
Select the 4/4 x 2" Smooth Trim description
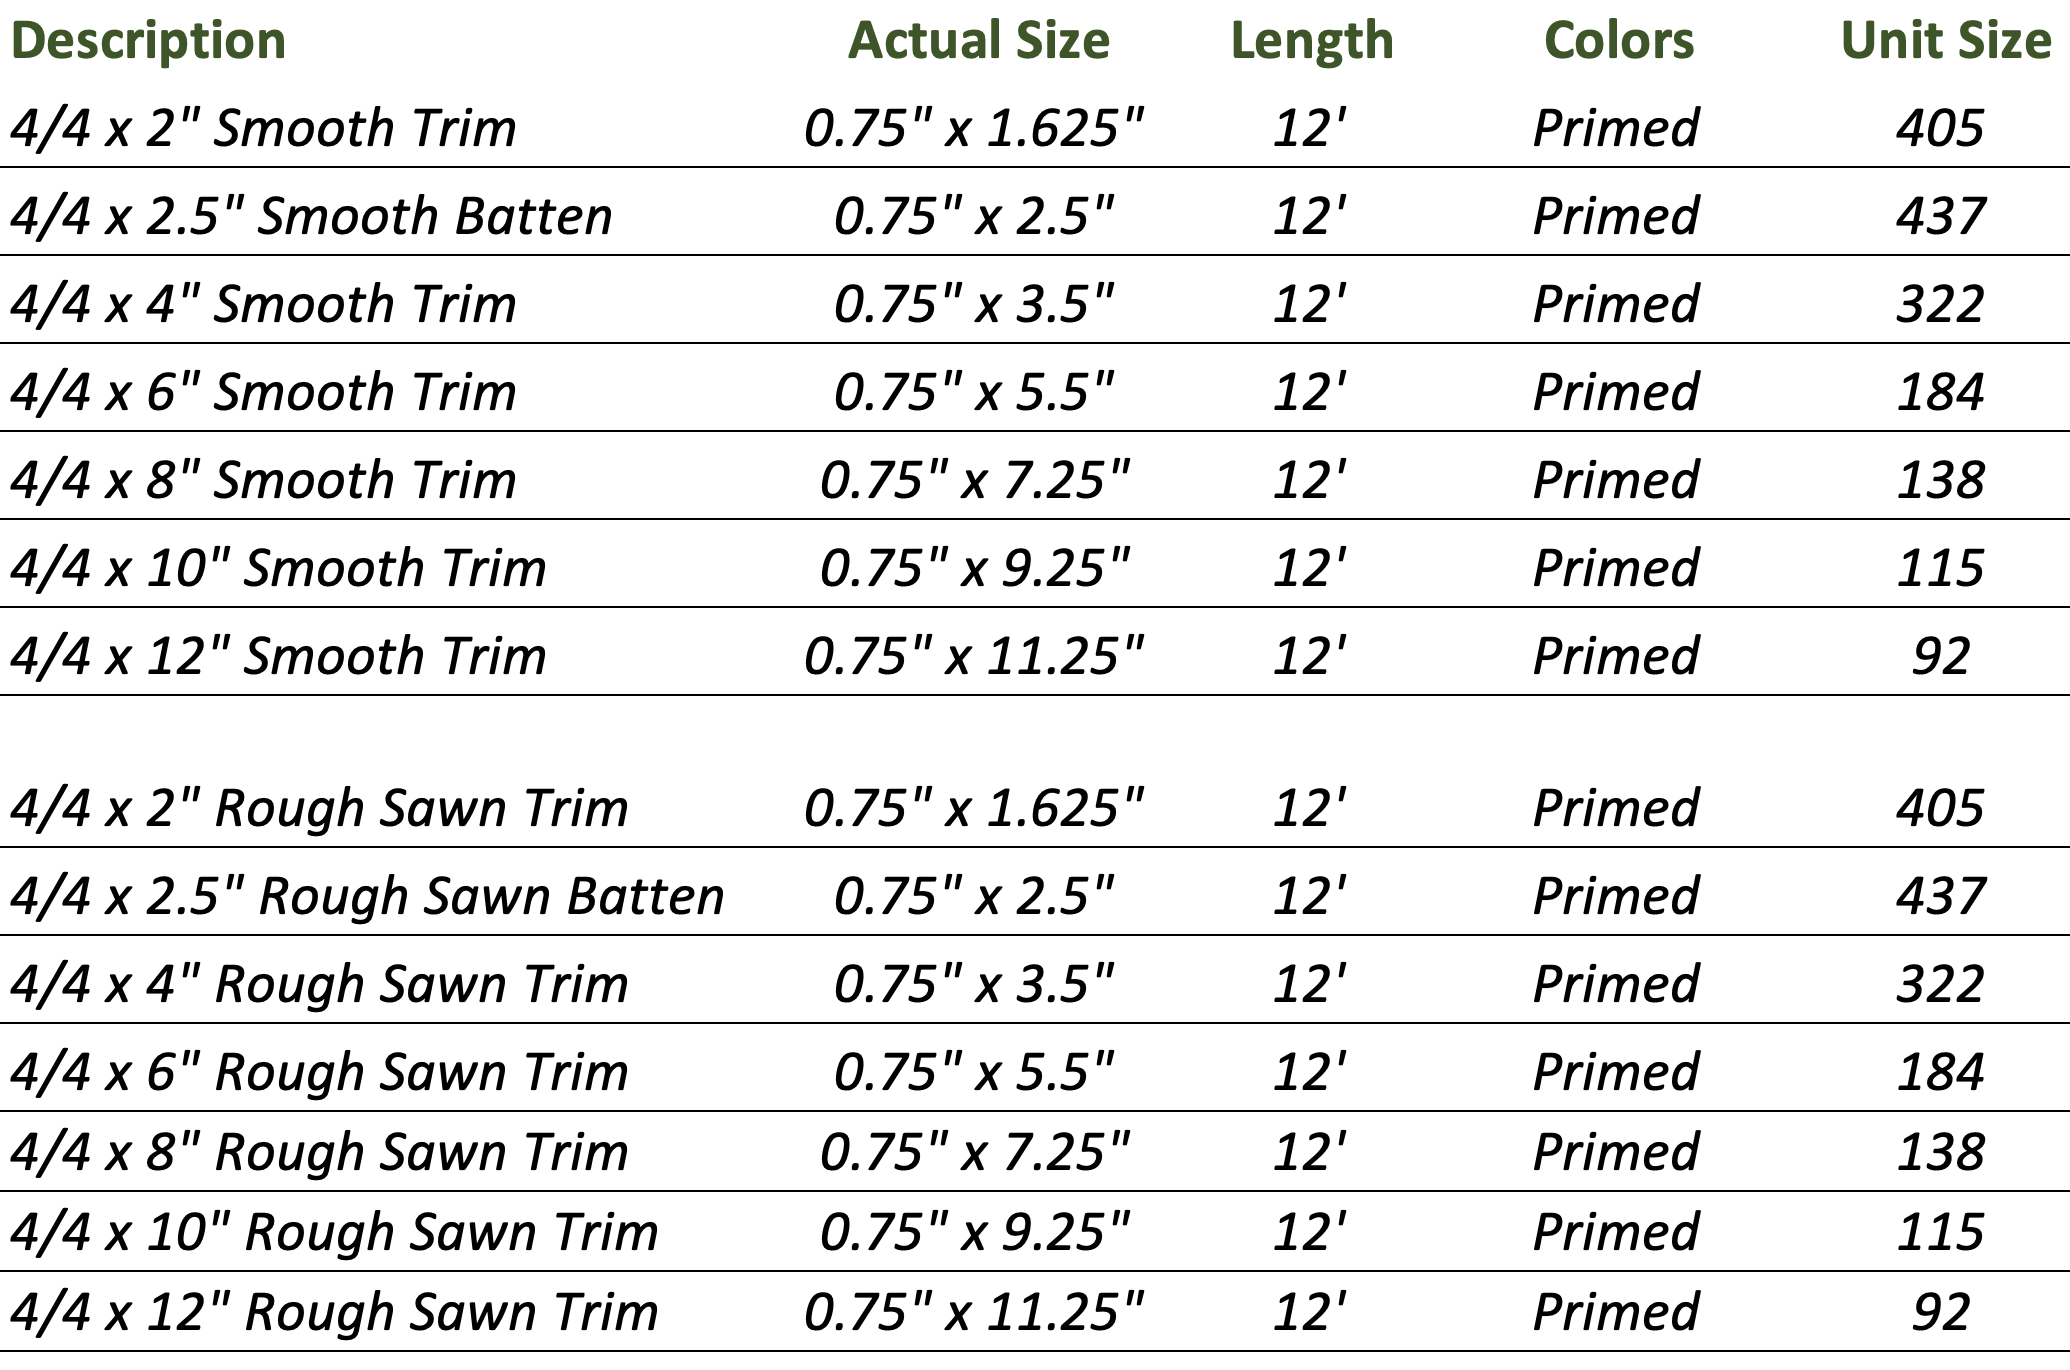[263, 128]
